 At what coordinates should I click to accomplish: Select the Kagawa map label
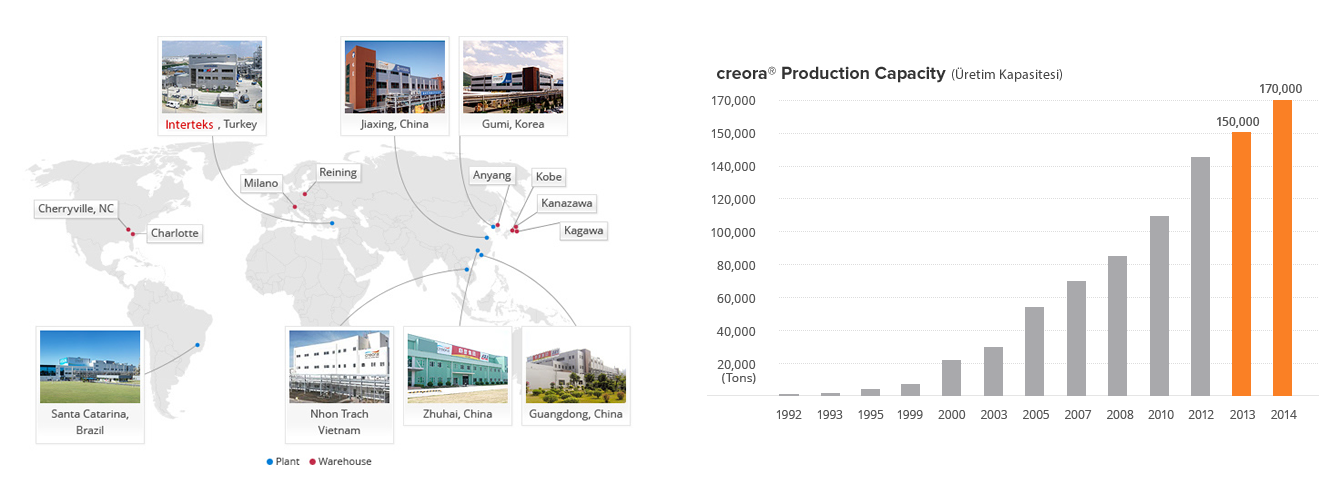pos(584,230)
